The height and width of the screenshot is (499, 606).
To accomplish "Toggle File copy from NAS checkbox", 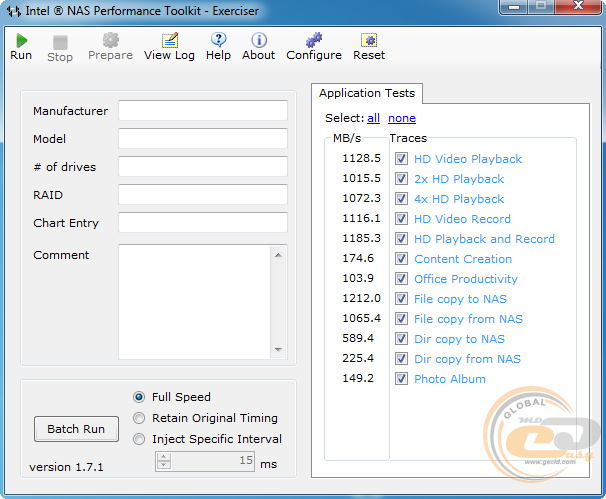I will [x=401, y=319].
